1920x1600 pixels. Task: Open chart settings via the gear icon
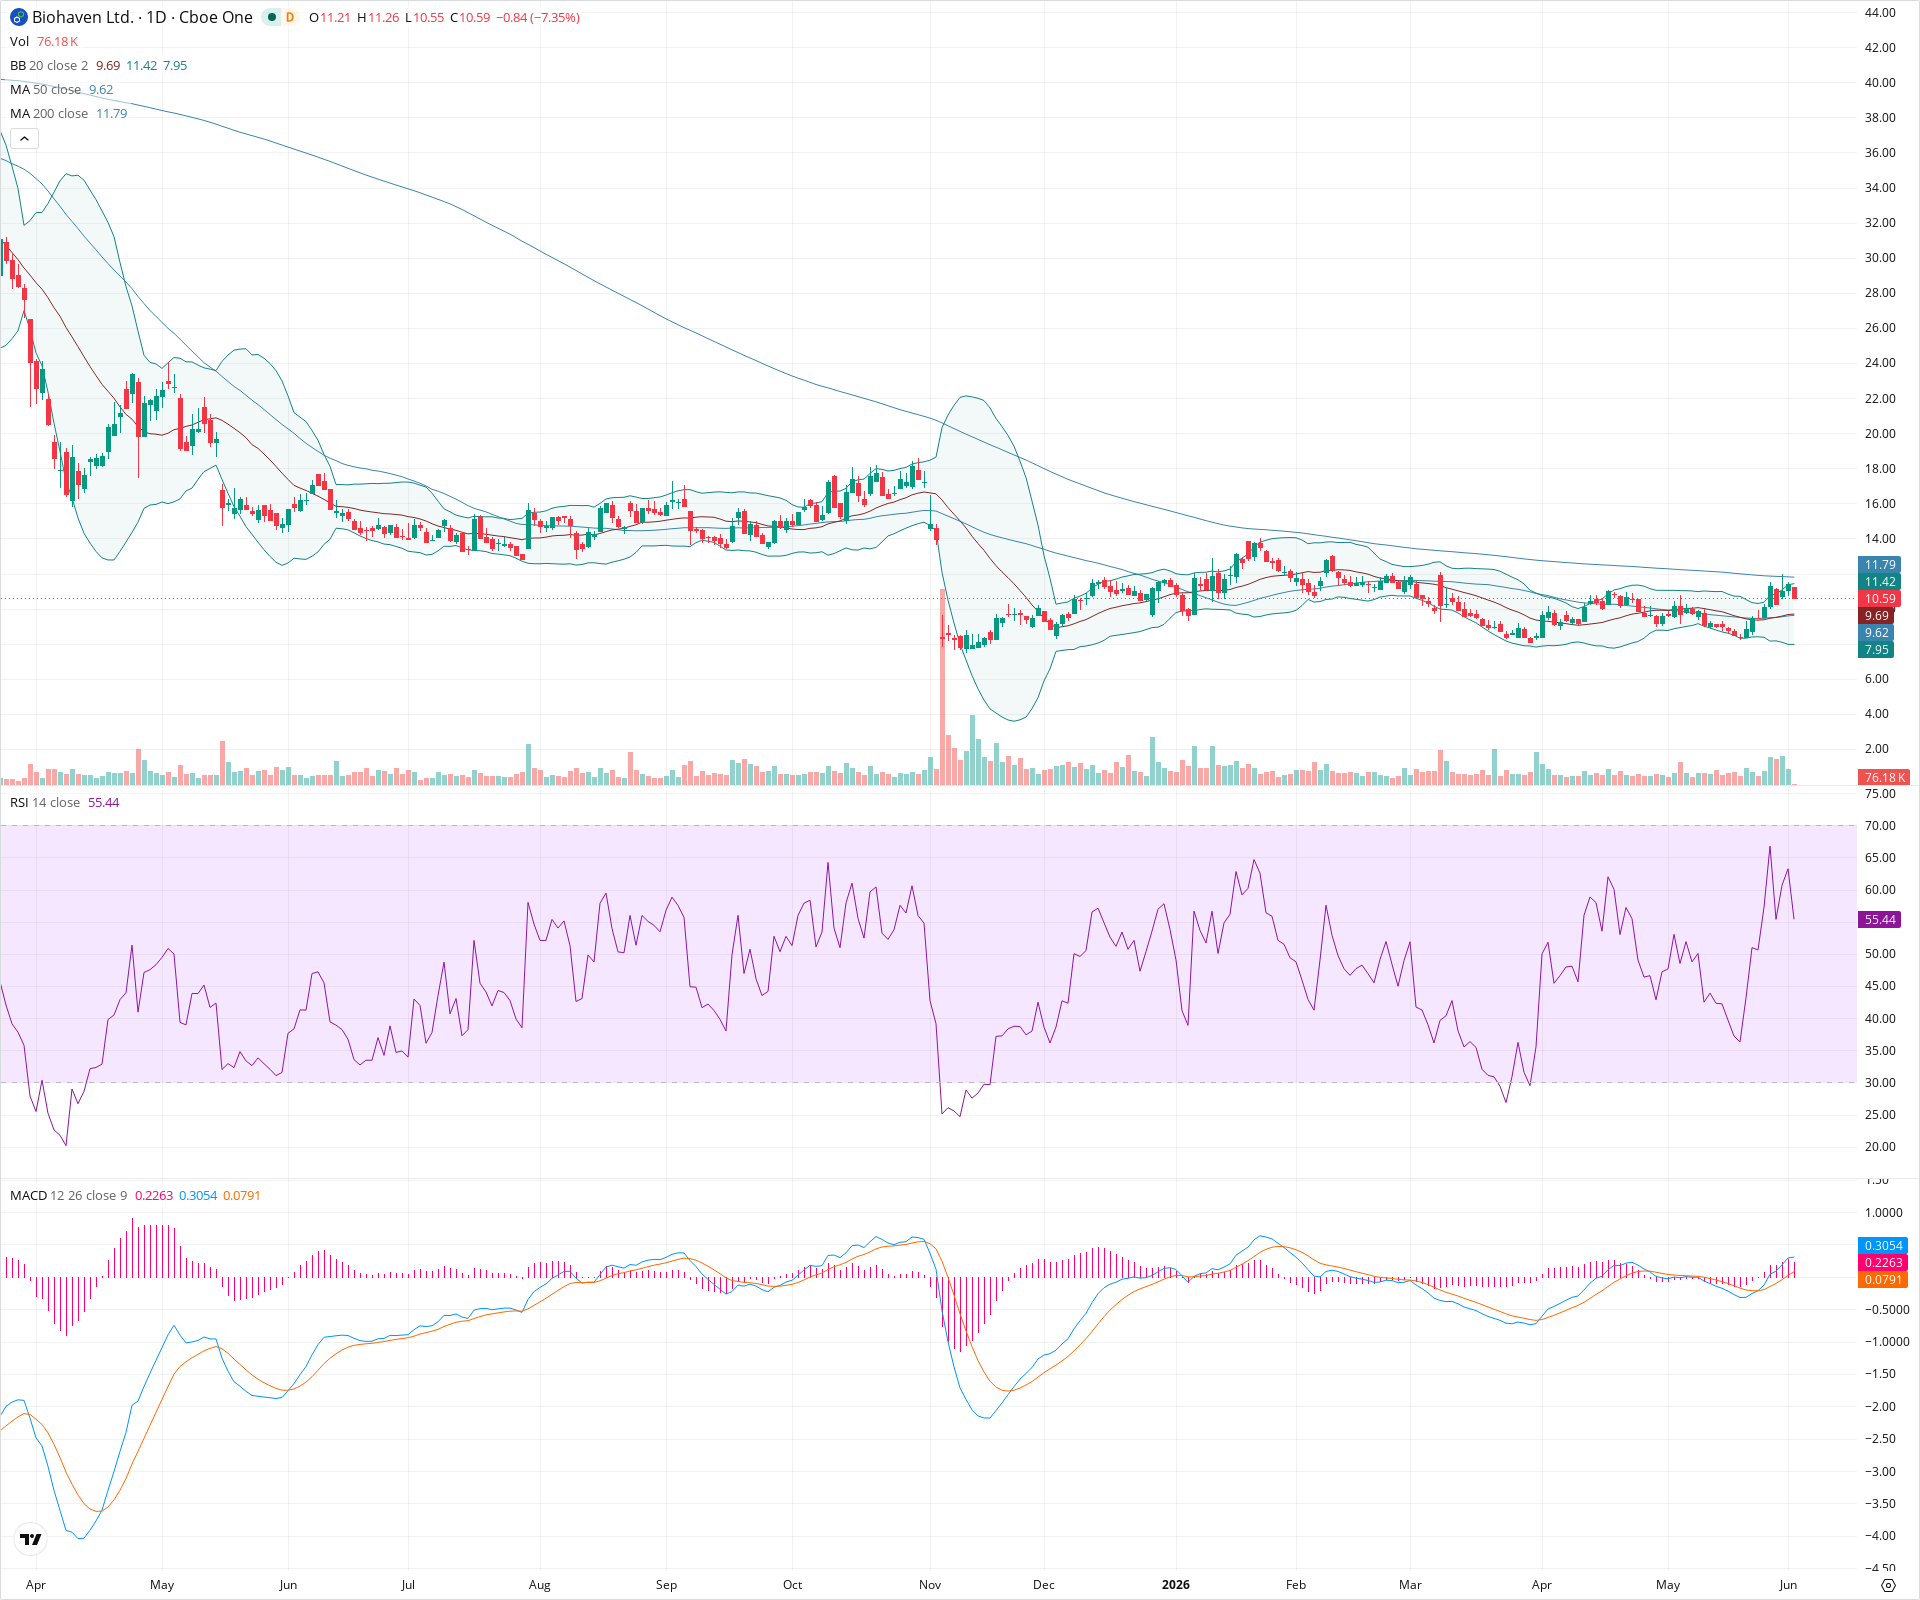coord(1888,1585)
